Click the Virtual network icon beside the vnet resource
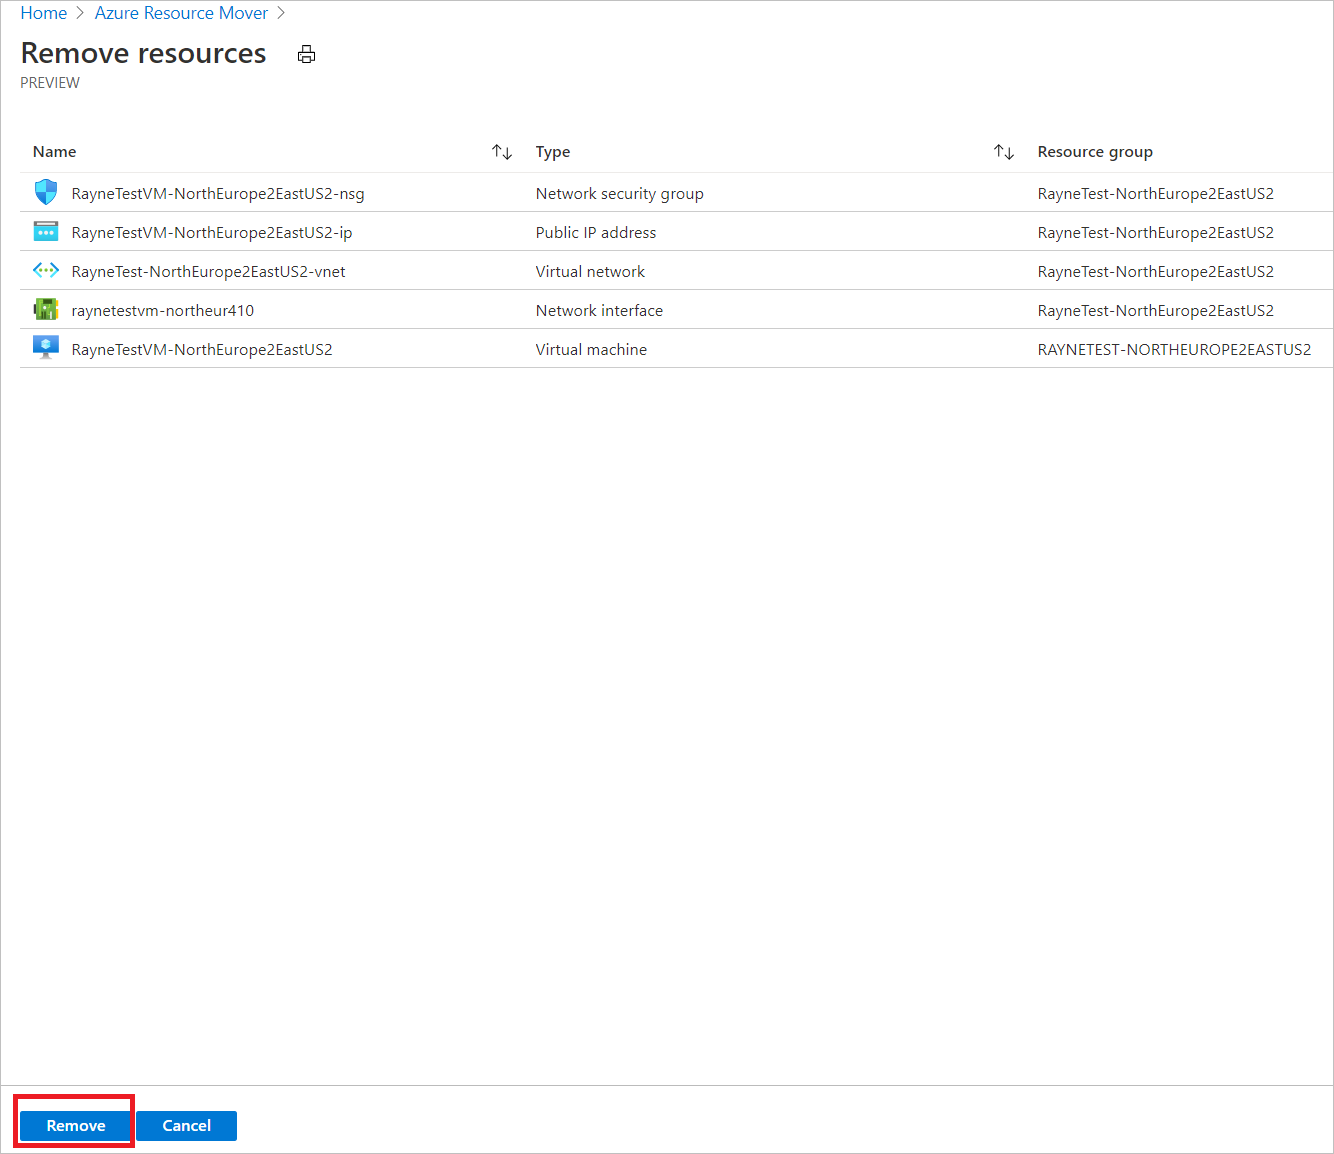 [46, 270]
